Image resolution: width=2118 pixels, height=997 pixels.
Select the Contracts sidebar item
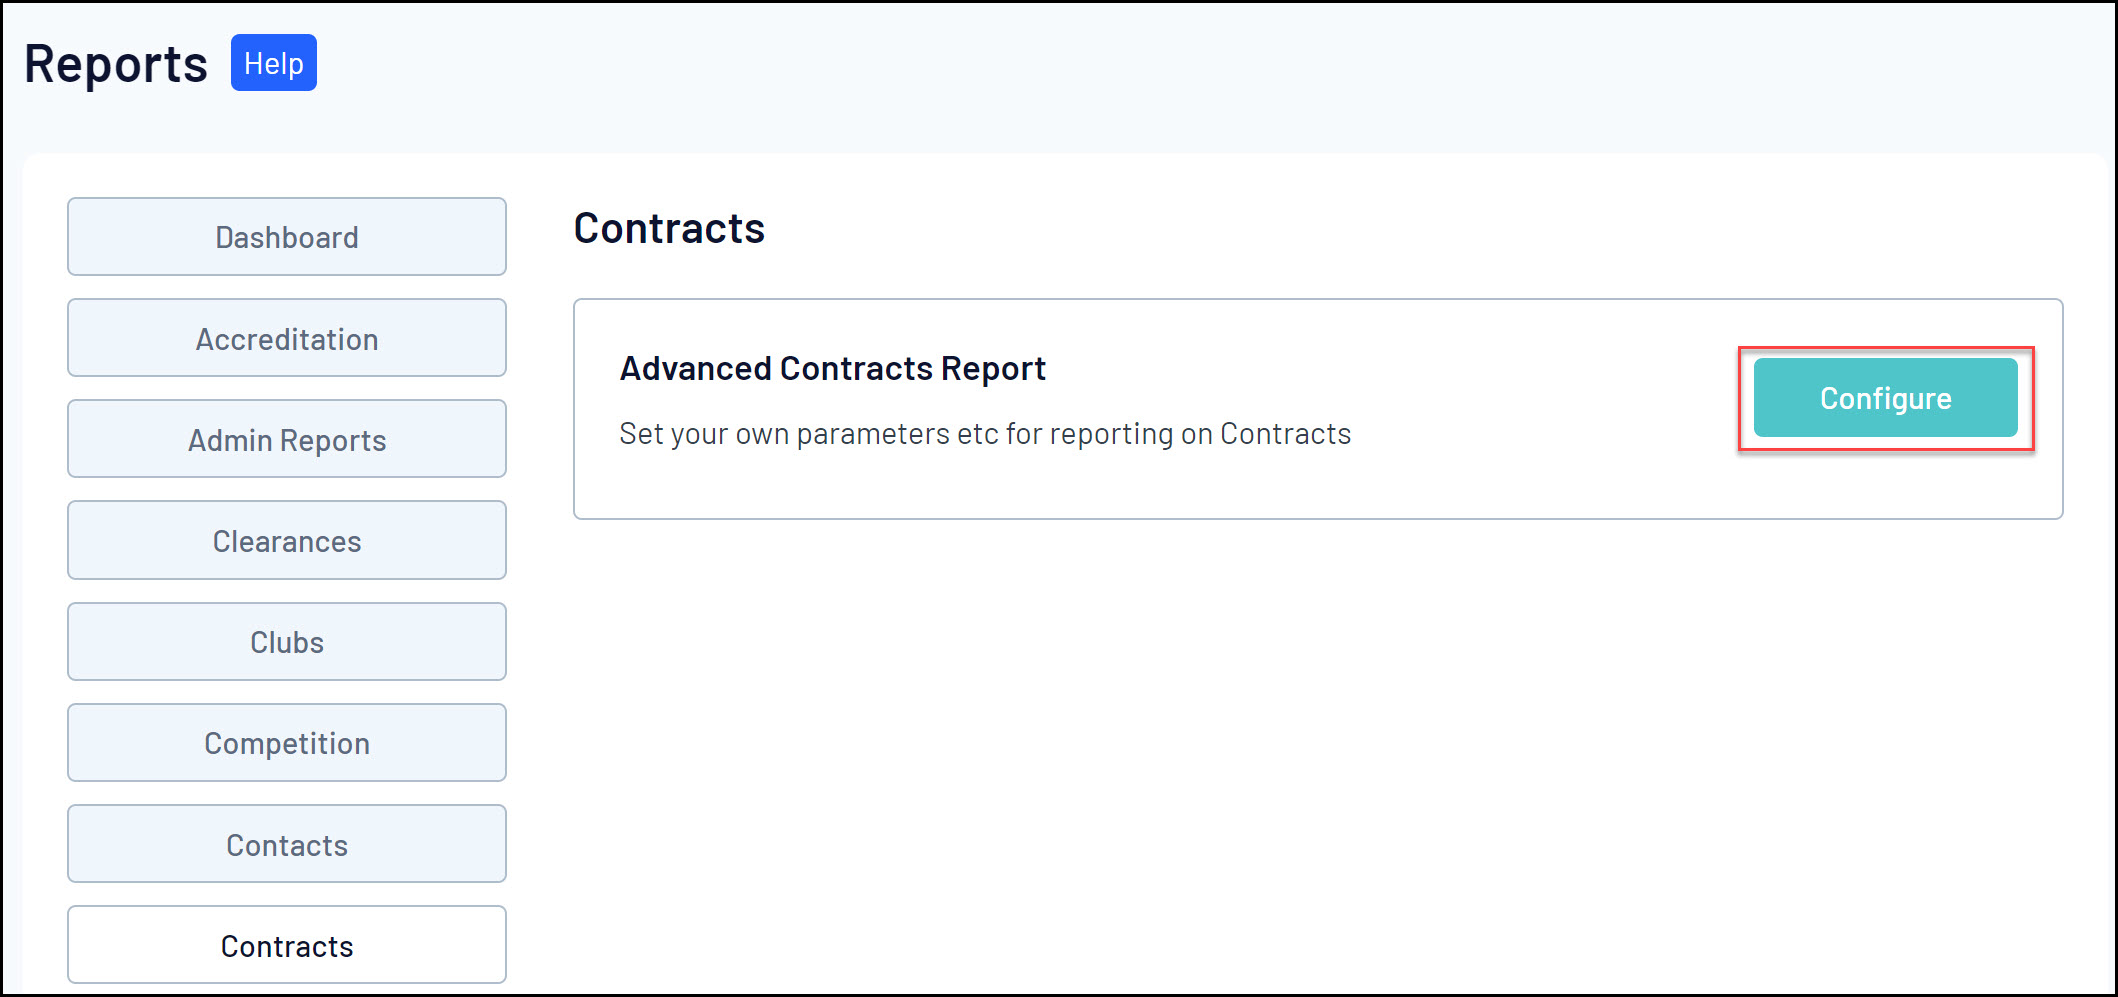[x=287, y=945]
